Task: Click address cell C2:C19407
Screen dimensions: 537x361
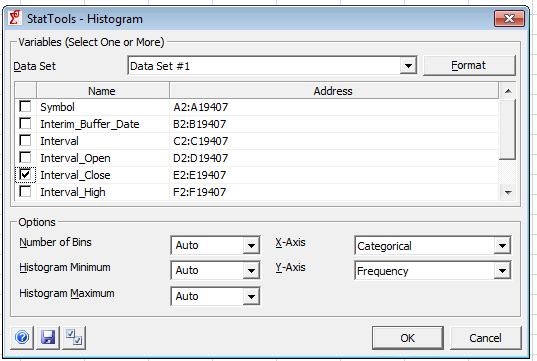Action: (x=200, y=141)
